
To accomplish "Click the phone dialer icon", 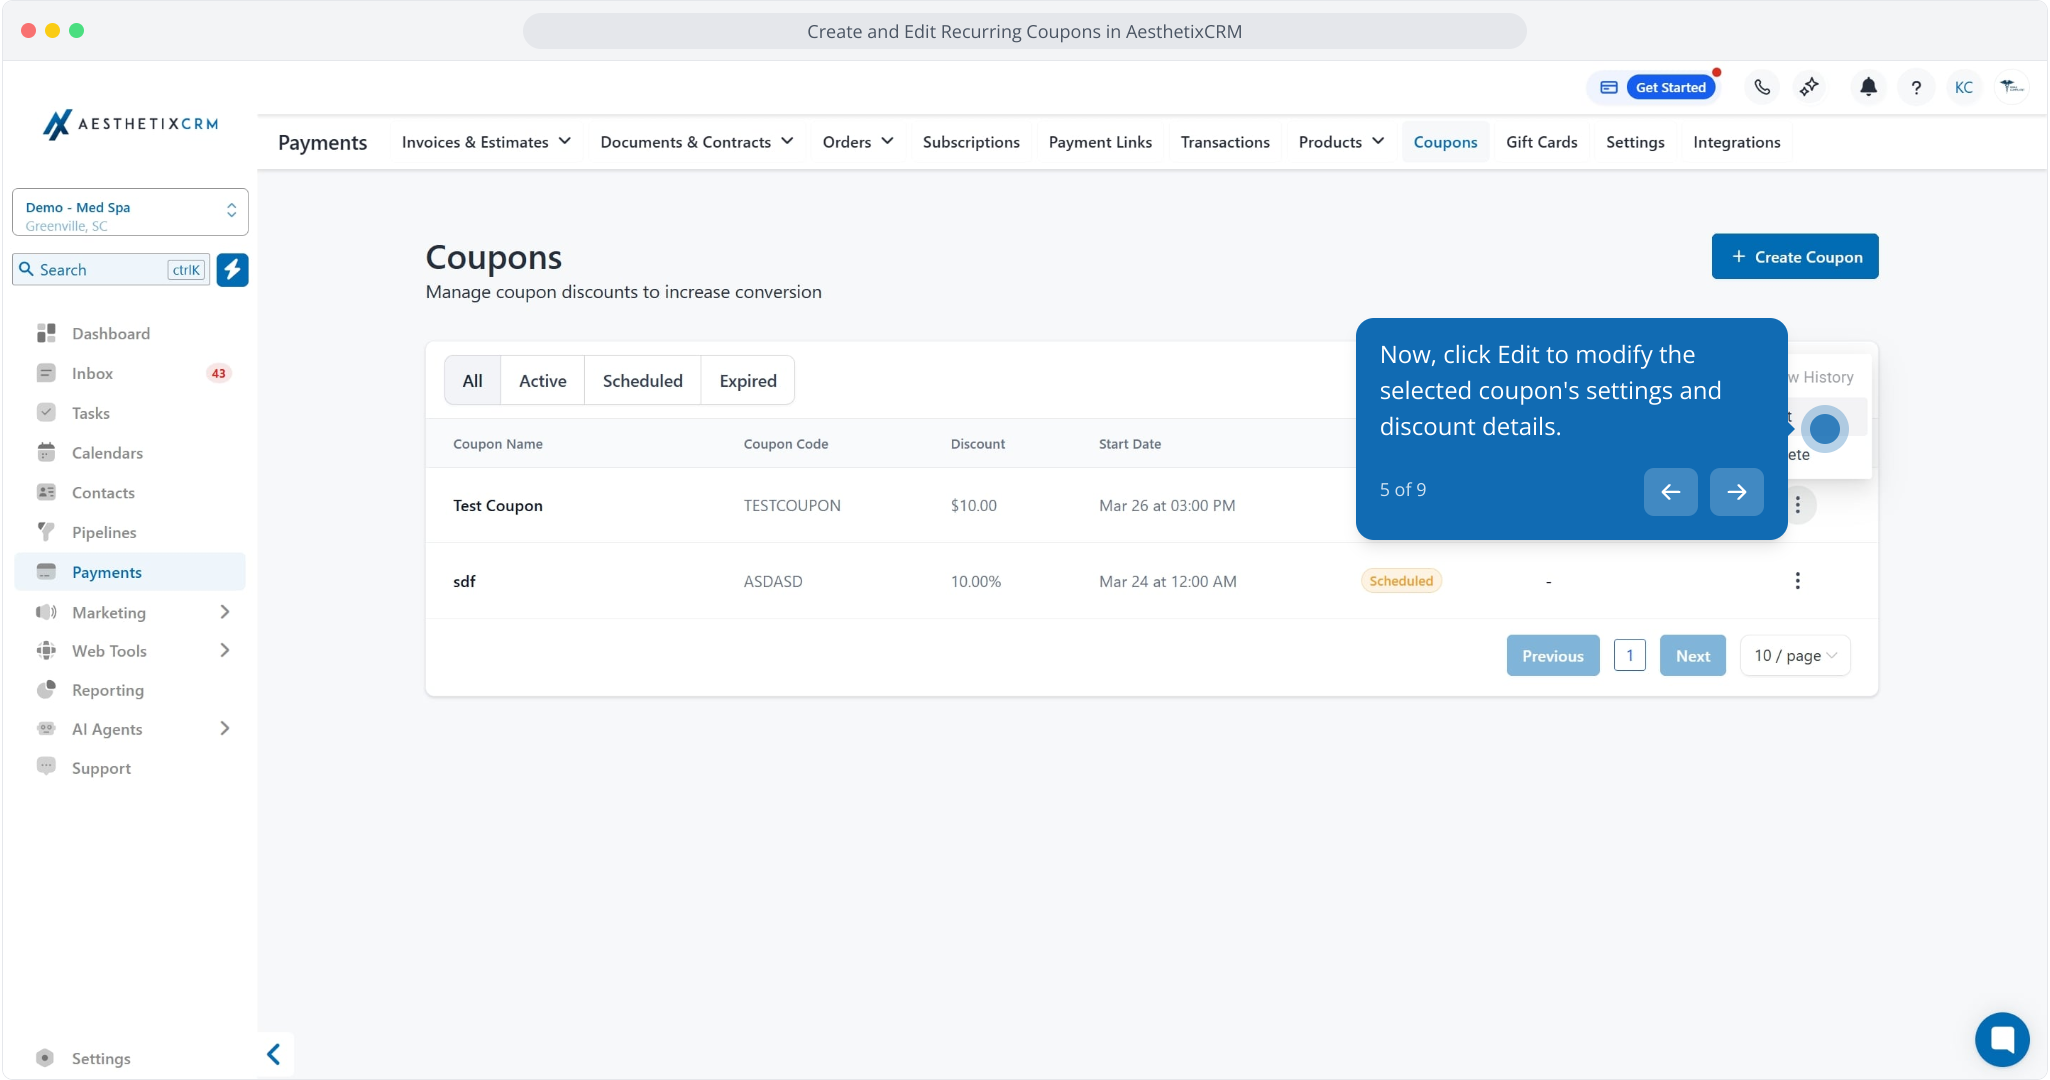I will [1762, 87].
